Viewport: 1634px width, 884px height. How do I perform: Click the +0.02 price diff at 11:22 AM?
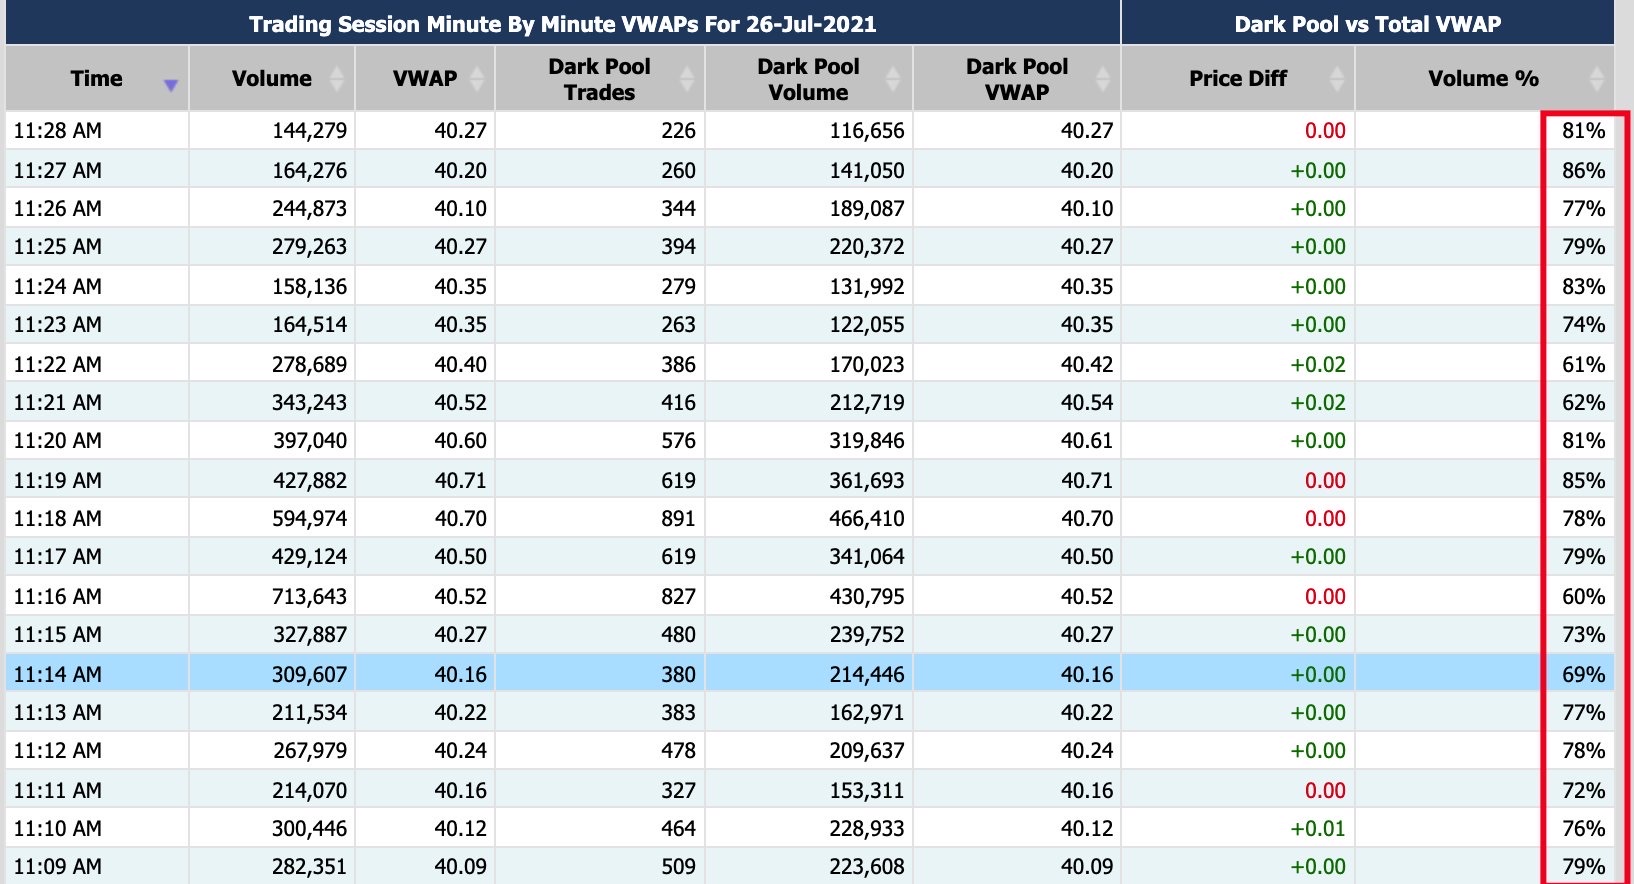tap(1318, 364)
